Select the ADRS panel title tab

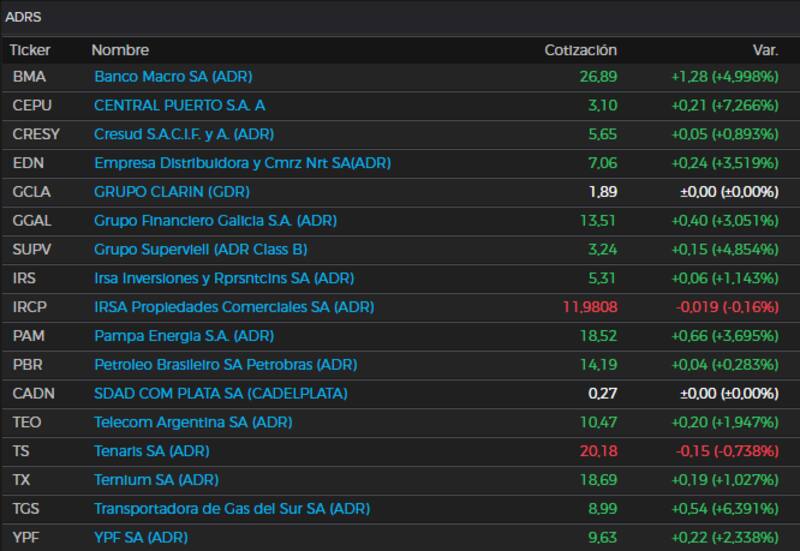[24, 17]
